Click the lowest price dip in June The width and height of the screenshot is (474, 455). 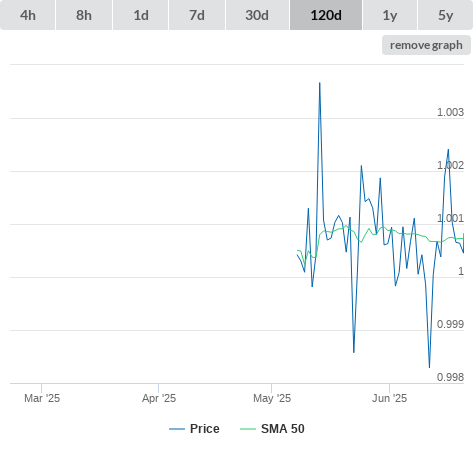click(429, 367)
